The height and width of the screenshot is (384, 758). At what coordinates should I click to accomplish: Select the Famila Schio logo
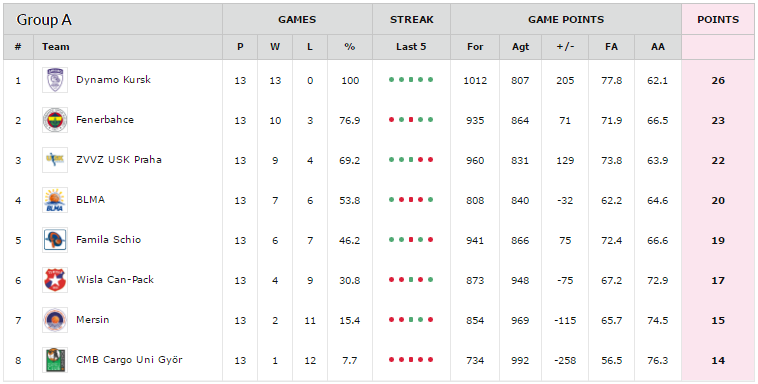coord(55,240)
